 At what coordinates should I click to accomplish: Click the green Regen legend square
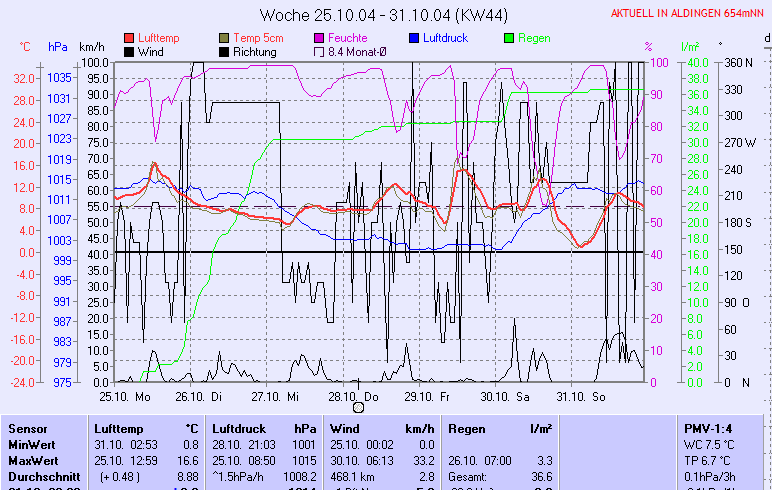510,38
